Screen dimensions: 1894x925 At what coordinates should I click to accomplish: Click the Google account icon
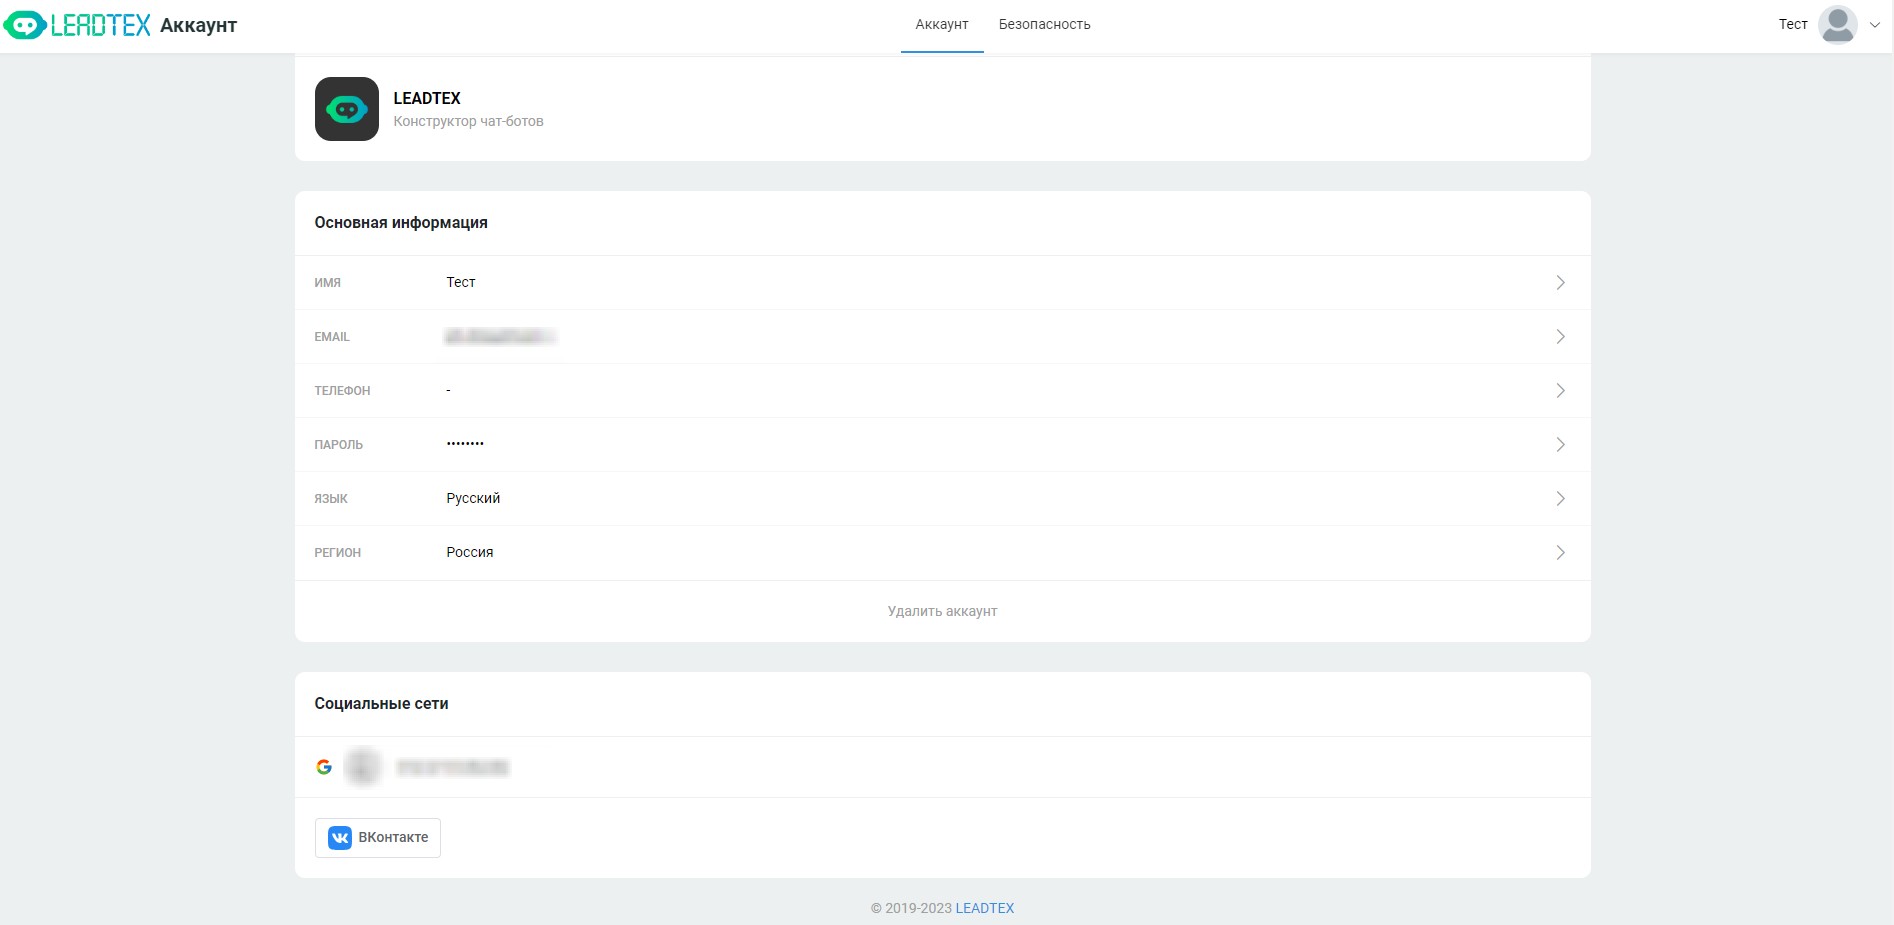tap(324, 767)
